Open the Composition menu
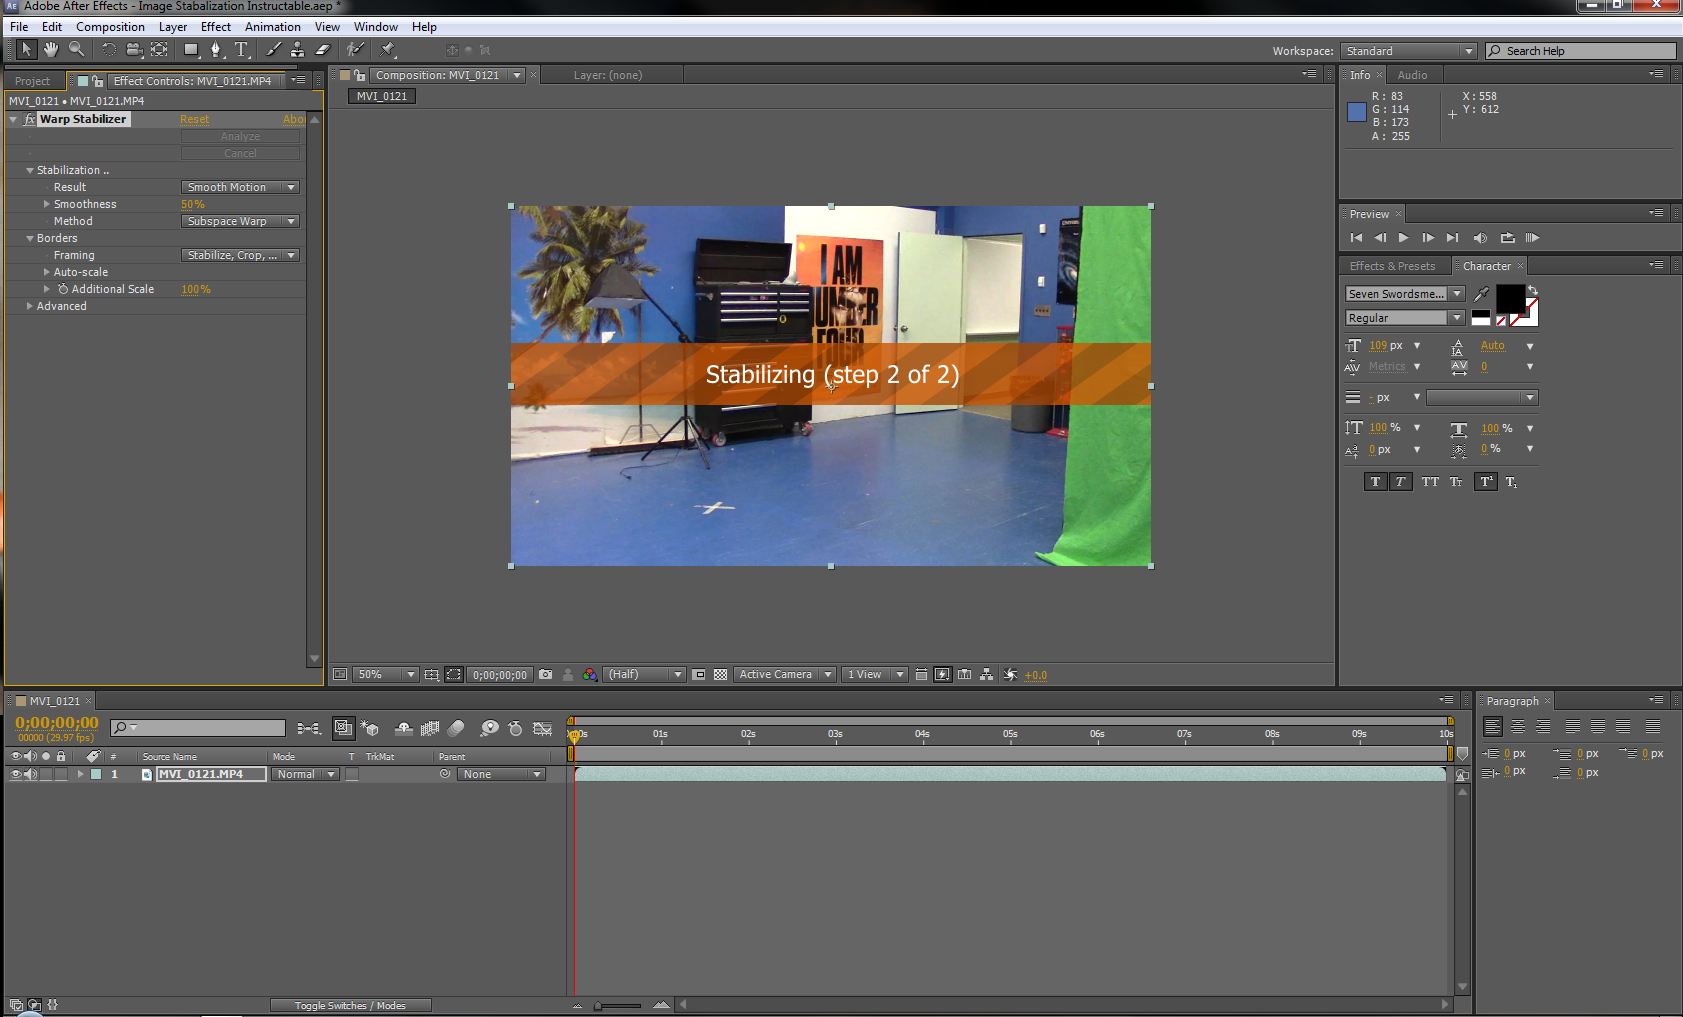This screenshot has width=1683, height=1017. click(x=110, y=27)
